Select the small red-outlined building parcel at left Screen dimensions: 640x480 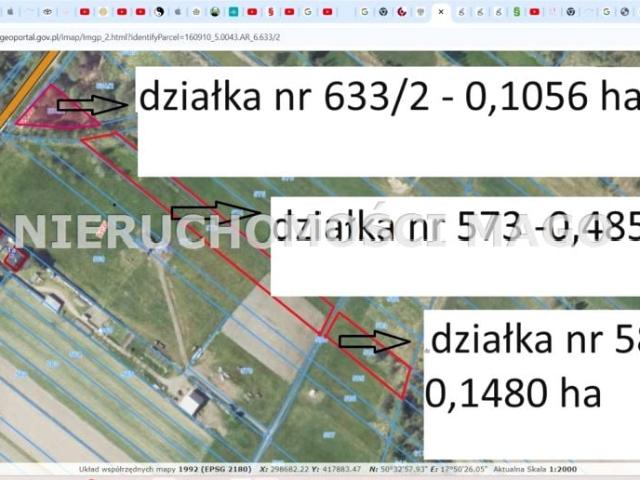pos(16,258)
